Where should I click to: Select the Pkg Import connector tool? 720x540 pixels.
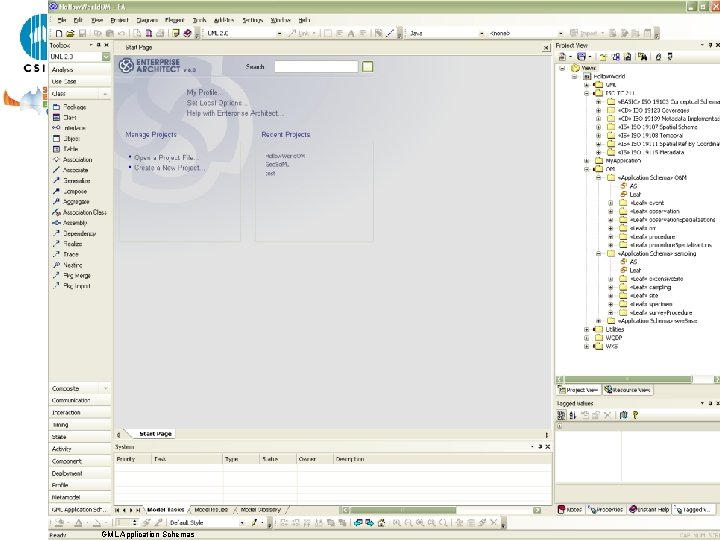72,286
